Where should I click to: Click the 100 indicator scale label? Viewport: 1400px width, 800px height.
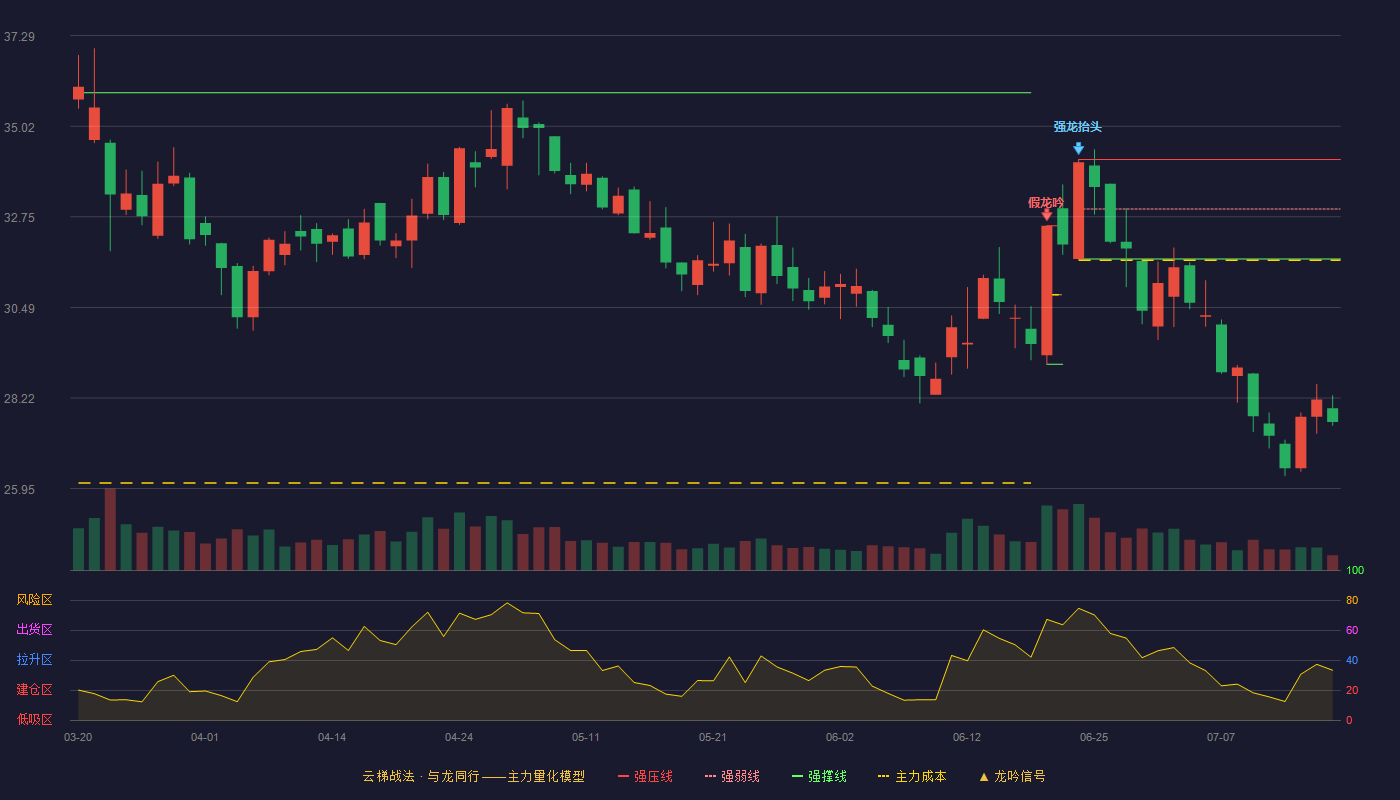coord(1355,571)
